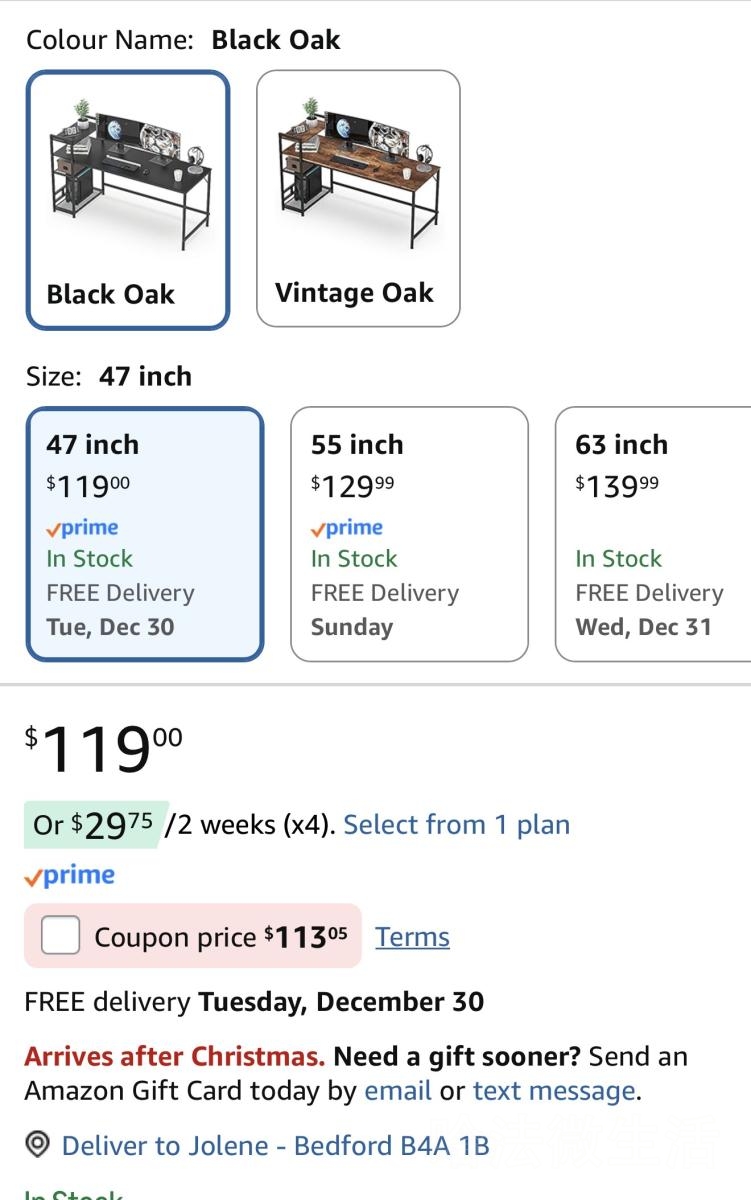Image resolution: width=751 pixels, height=1200 pixels.
Task: Click the Prime logo under the price
Action: pos(70,876)
